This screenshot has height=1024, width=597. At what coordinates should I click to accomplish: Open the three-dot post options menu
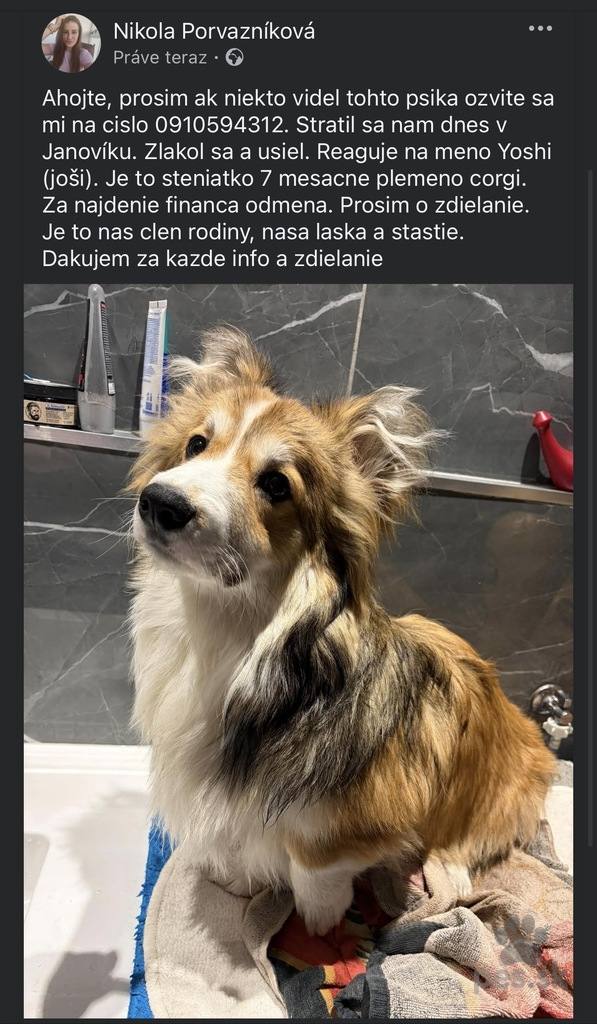[540, 28]
